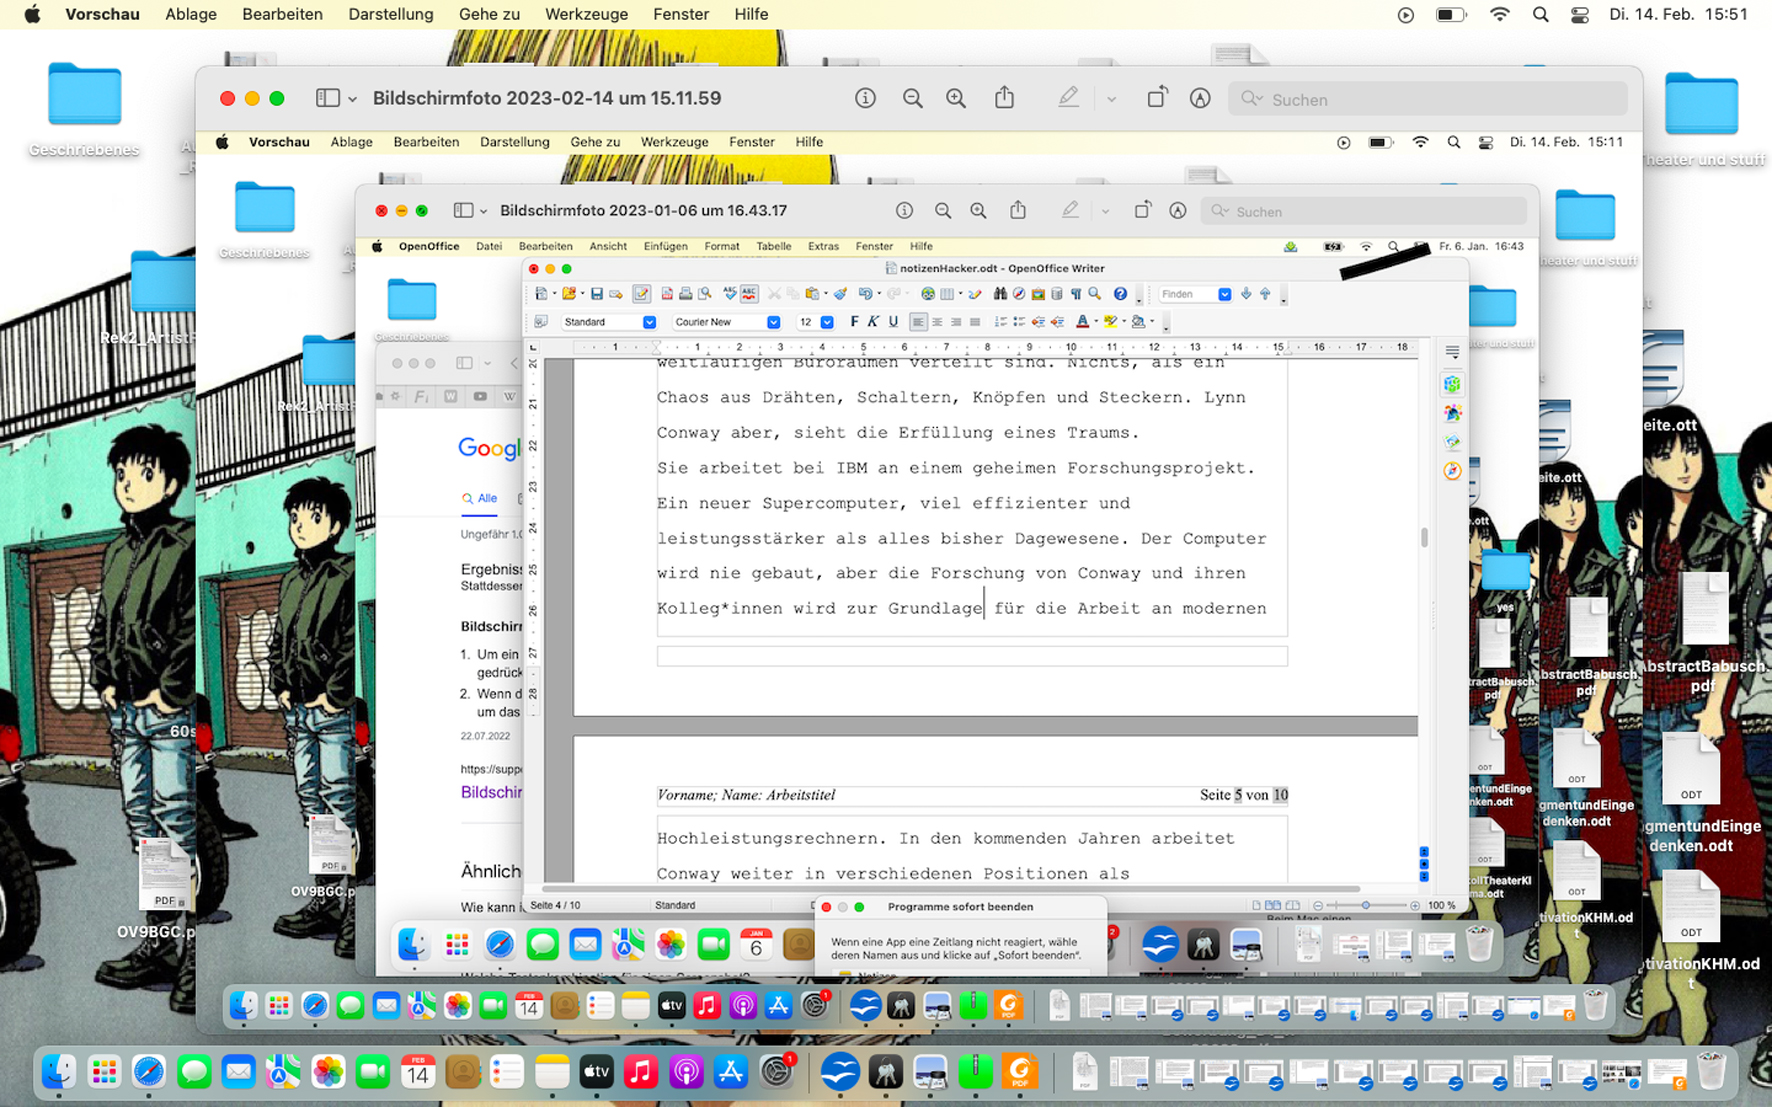Open Mail from the bottom Dock
1772x1107 pixels.
pyautogui.click(x=238, y=1072)
